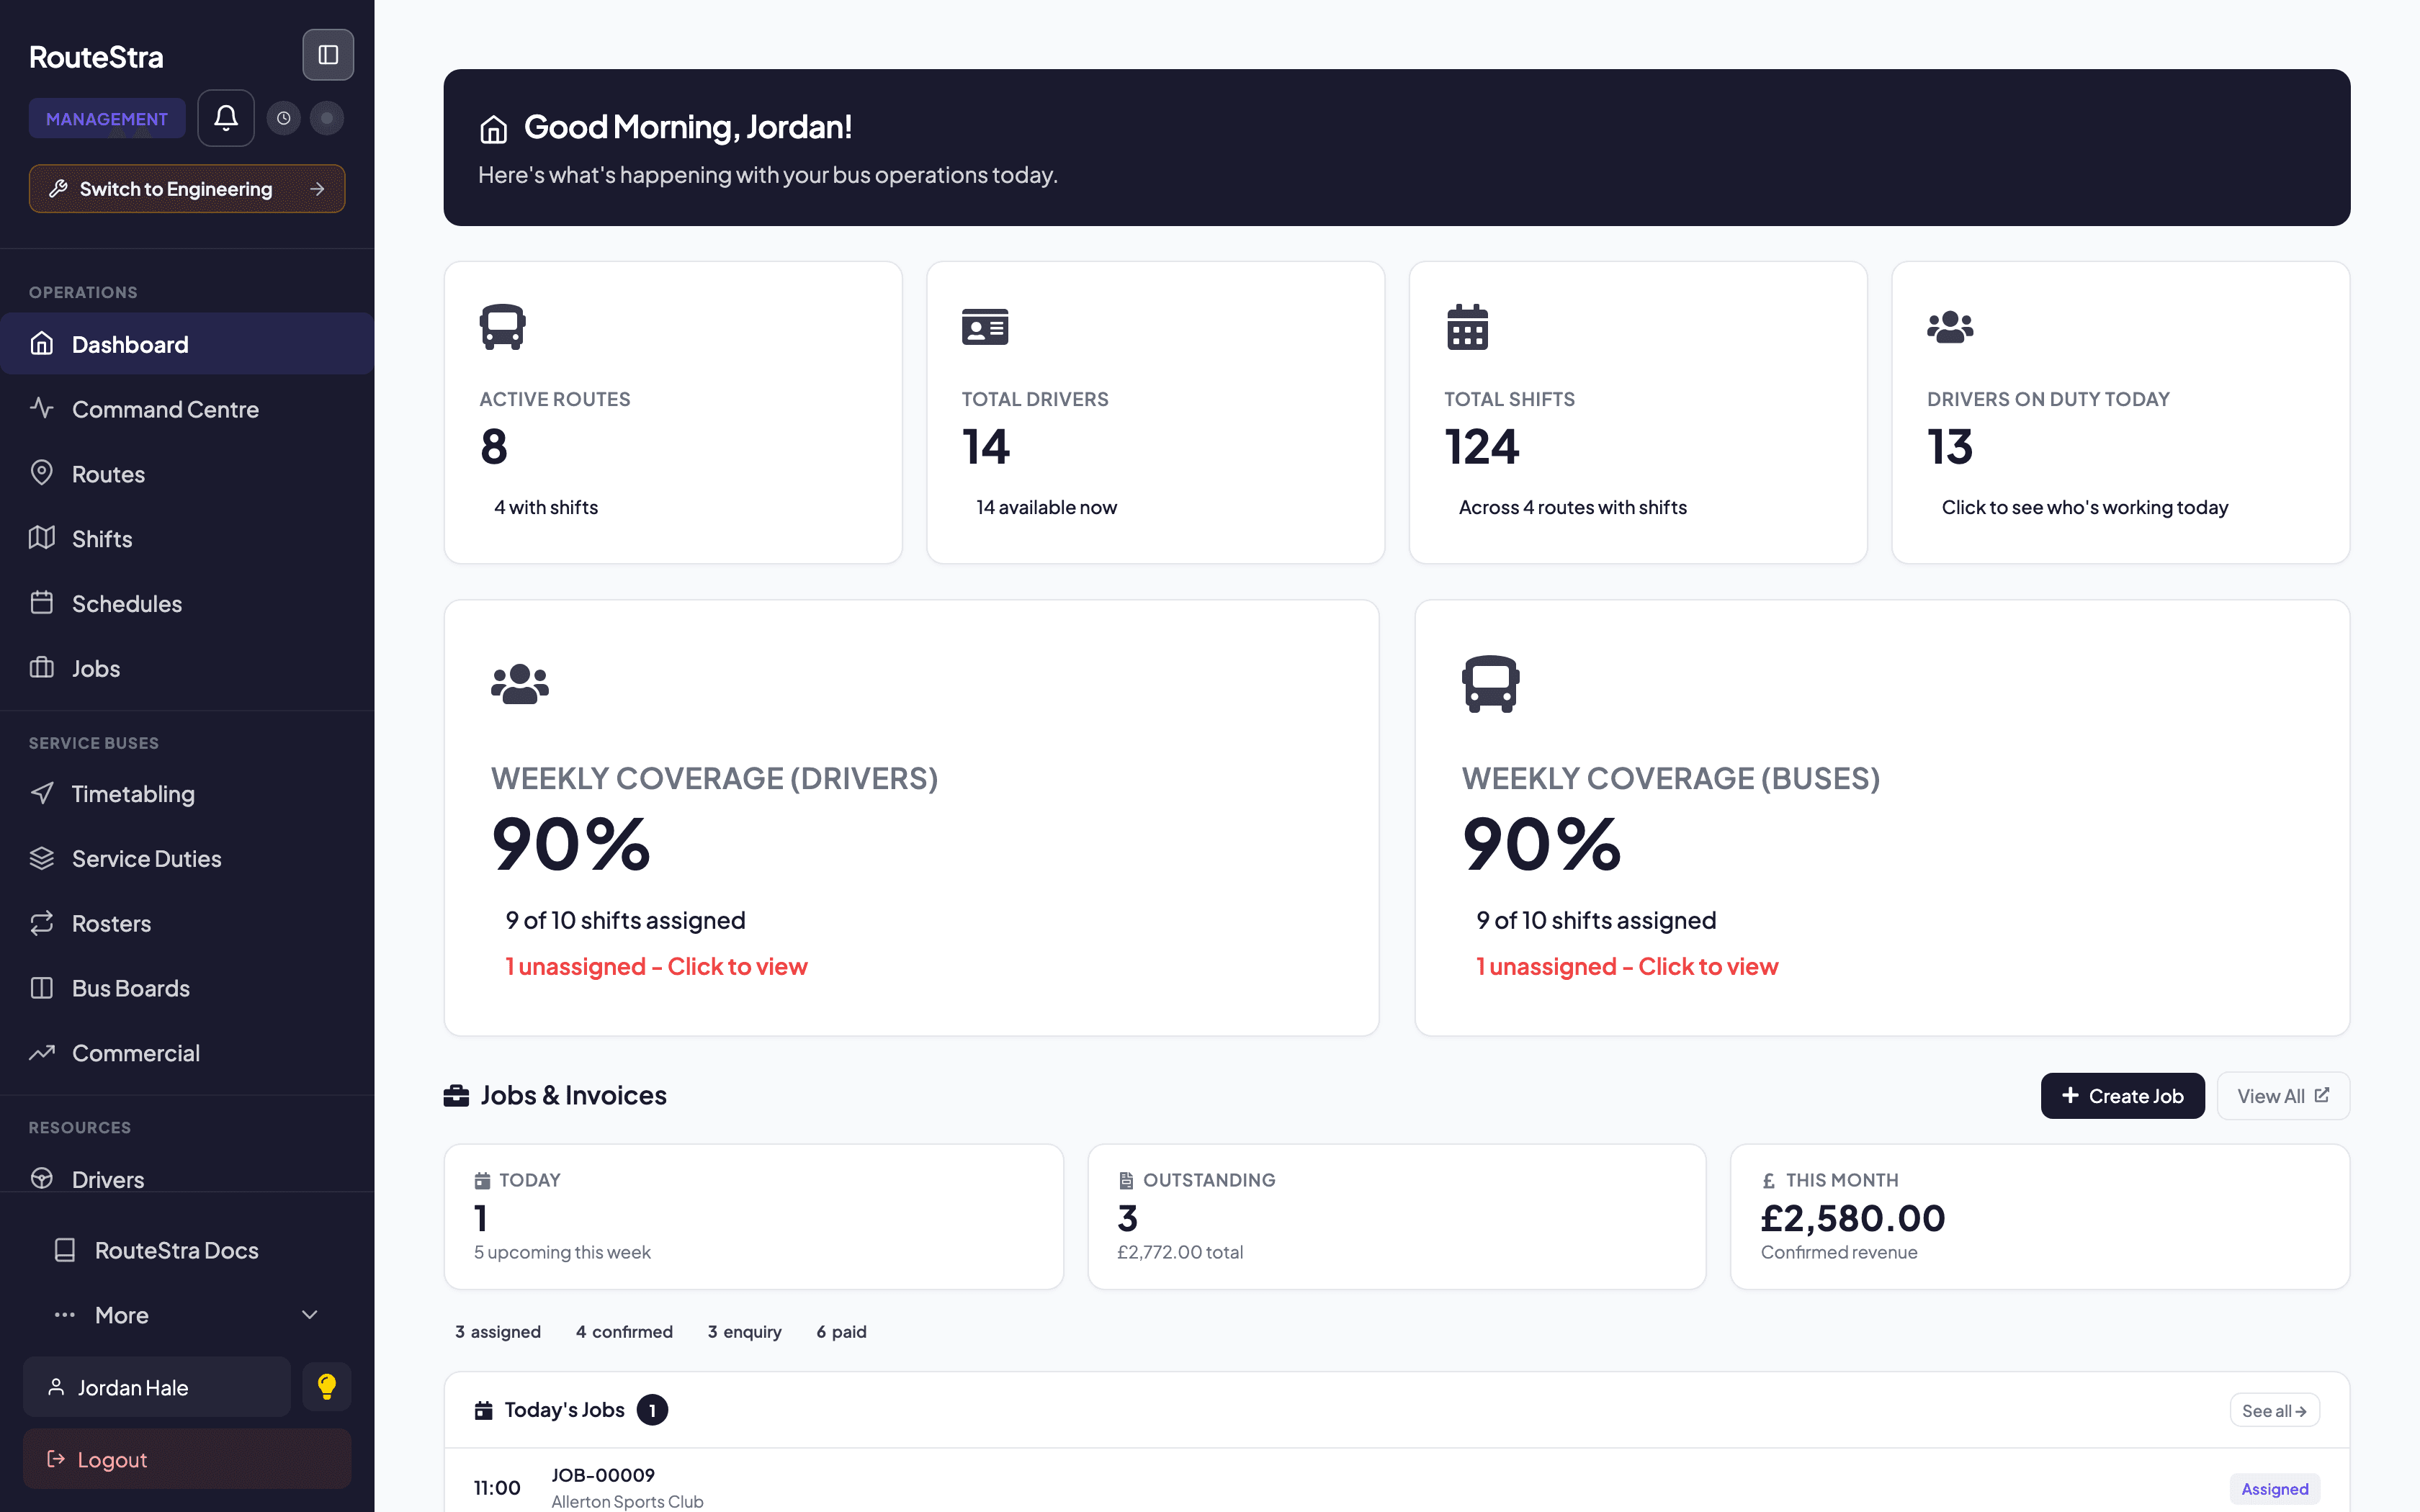See all of today's jobs
The image size is (2420, 1512).
[x=2274, y=1411]
